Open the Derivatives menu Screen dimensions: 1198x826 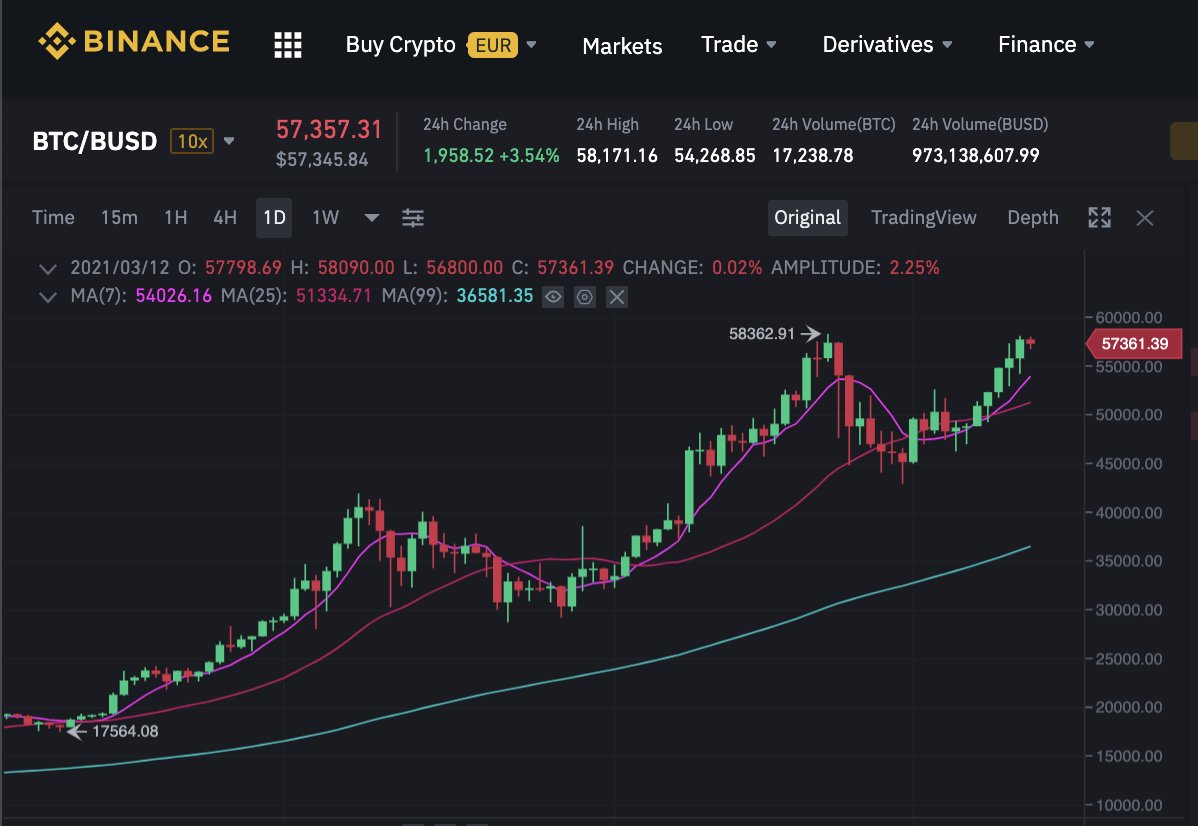coord(878,44)
